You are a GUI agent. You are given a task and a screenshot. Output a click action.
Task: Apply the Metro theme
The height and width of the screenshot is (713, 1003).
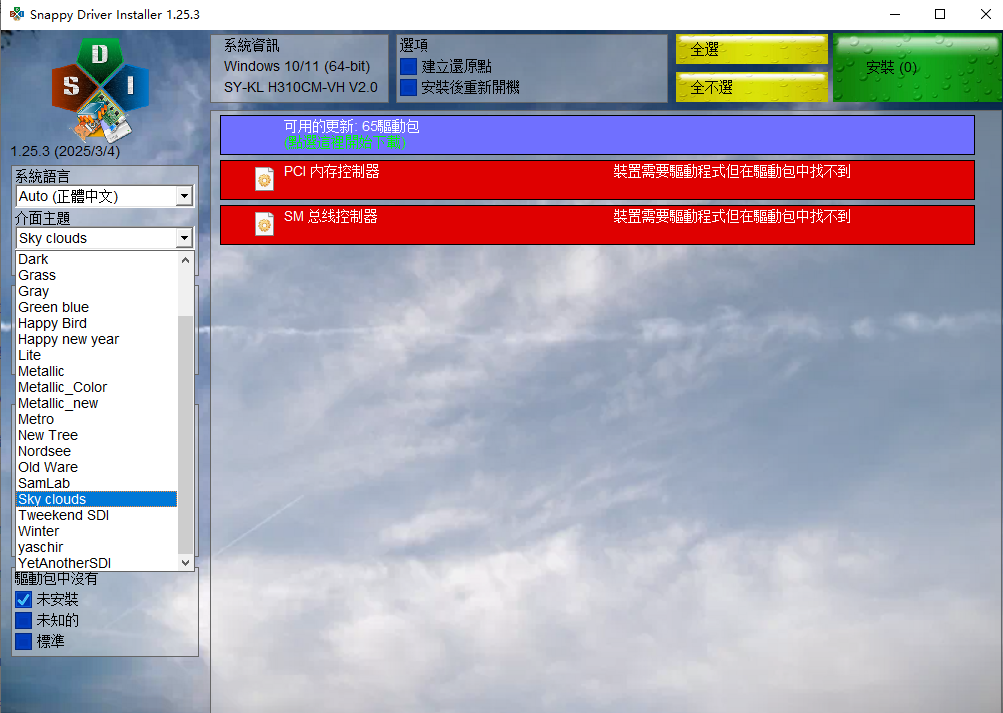(x=97, y=419)
